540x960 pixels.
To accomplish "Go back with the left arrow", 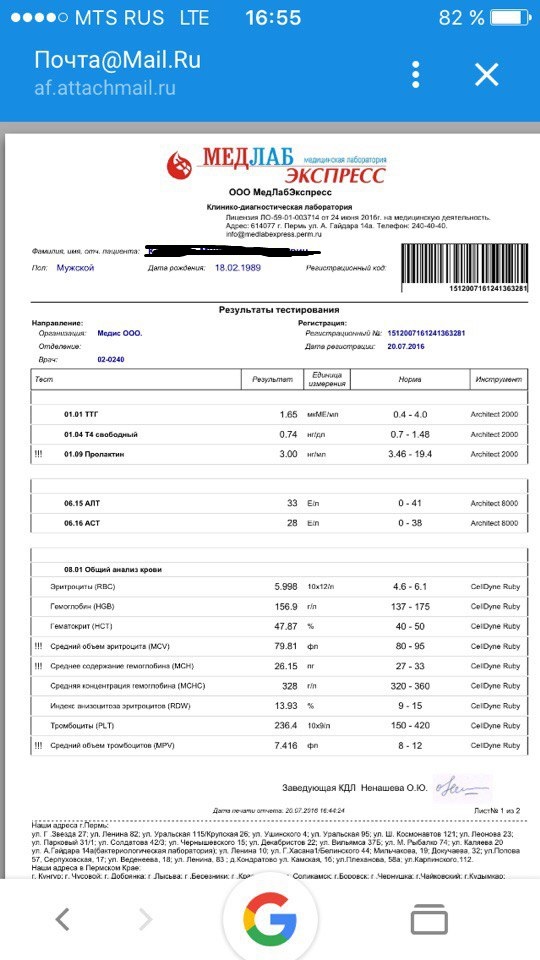I will pos(63,919).
